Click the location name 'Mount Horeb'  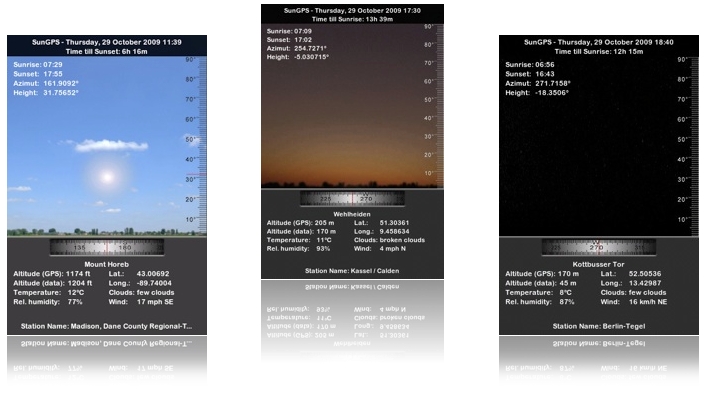click(x=107, y=265)
